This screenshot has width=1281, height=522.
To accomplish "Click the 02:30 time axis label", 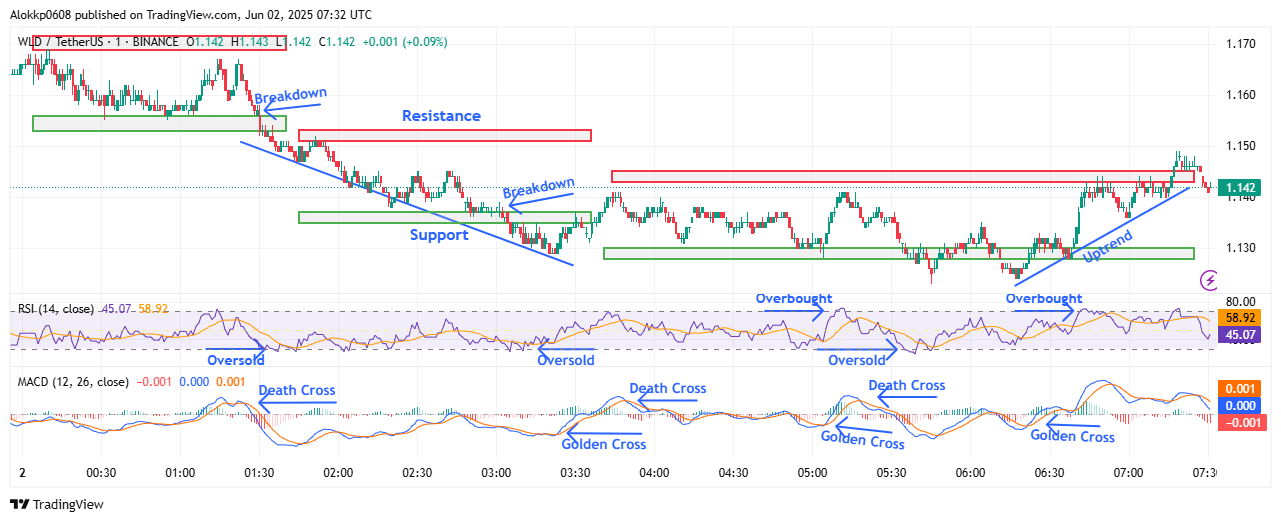I will [417, 472].
